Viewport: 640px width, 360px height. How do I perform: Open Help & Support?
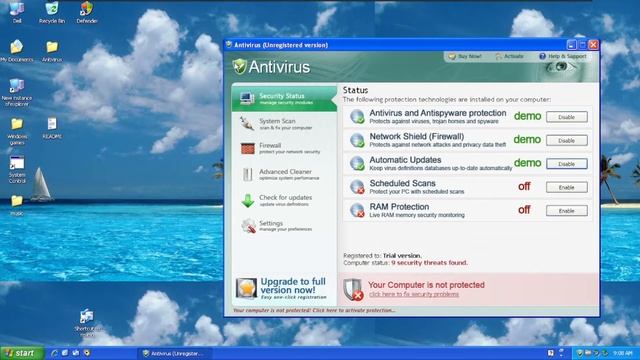(x=562, y=56)
